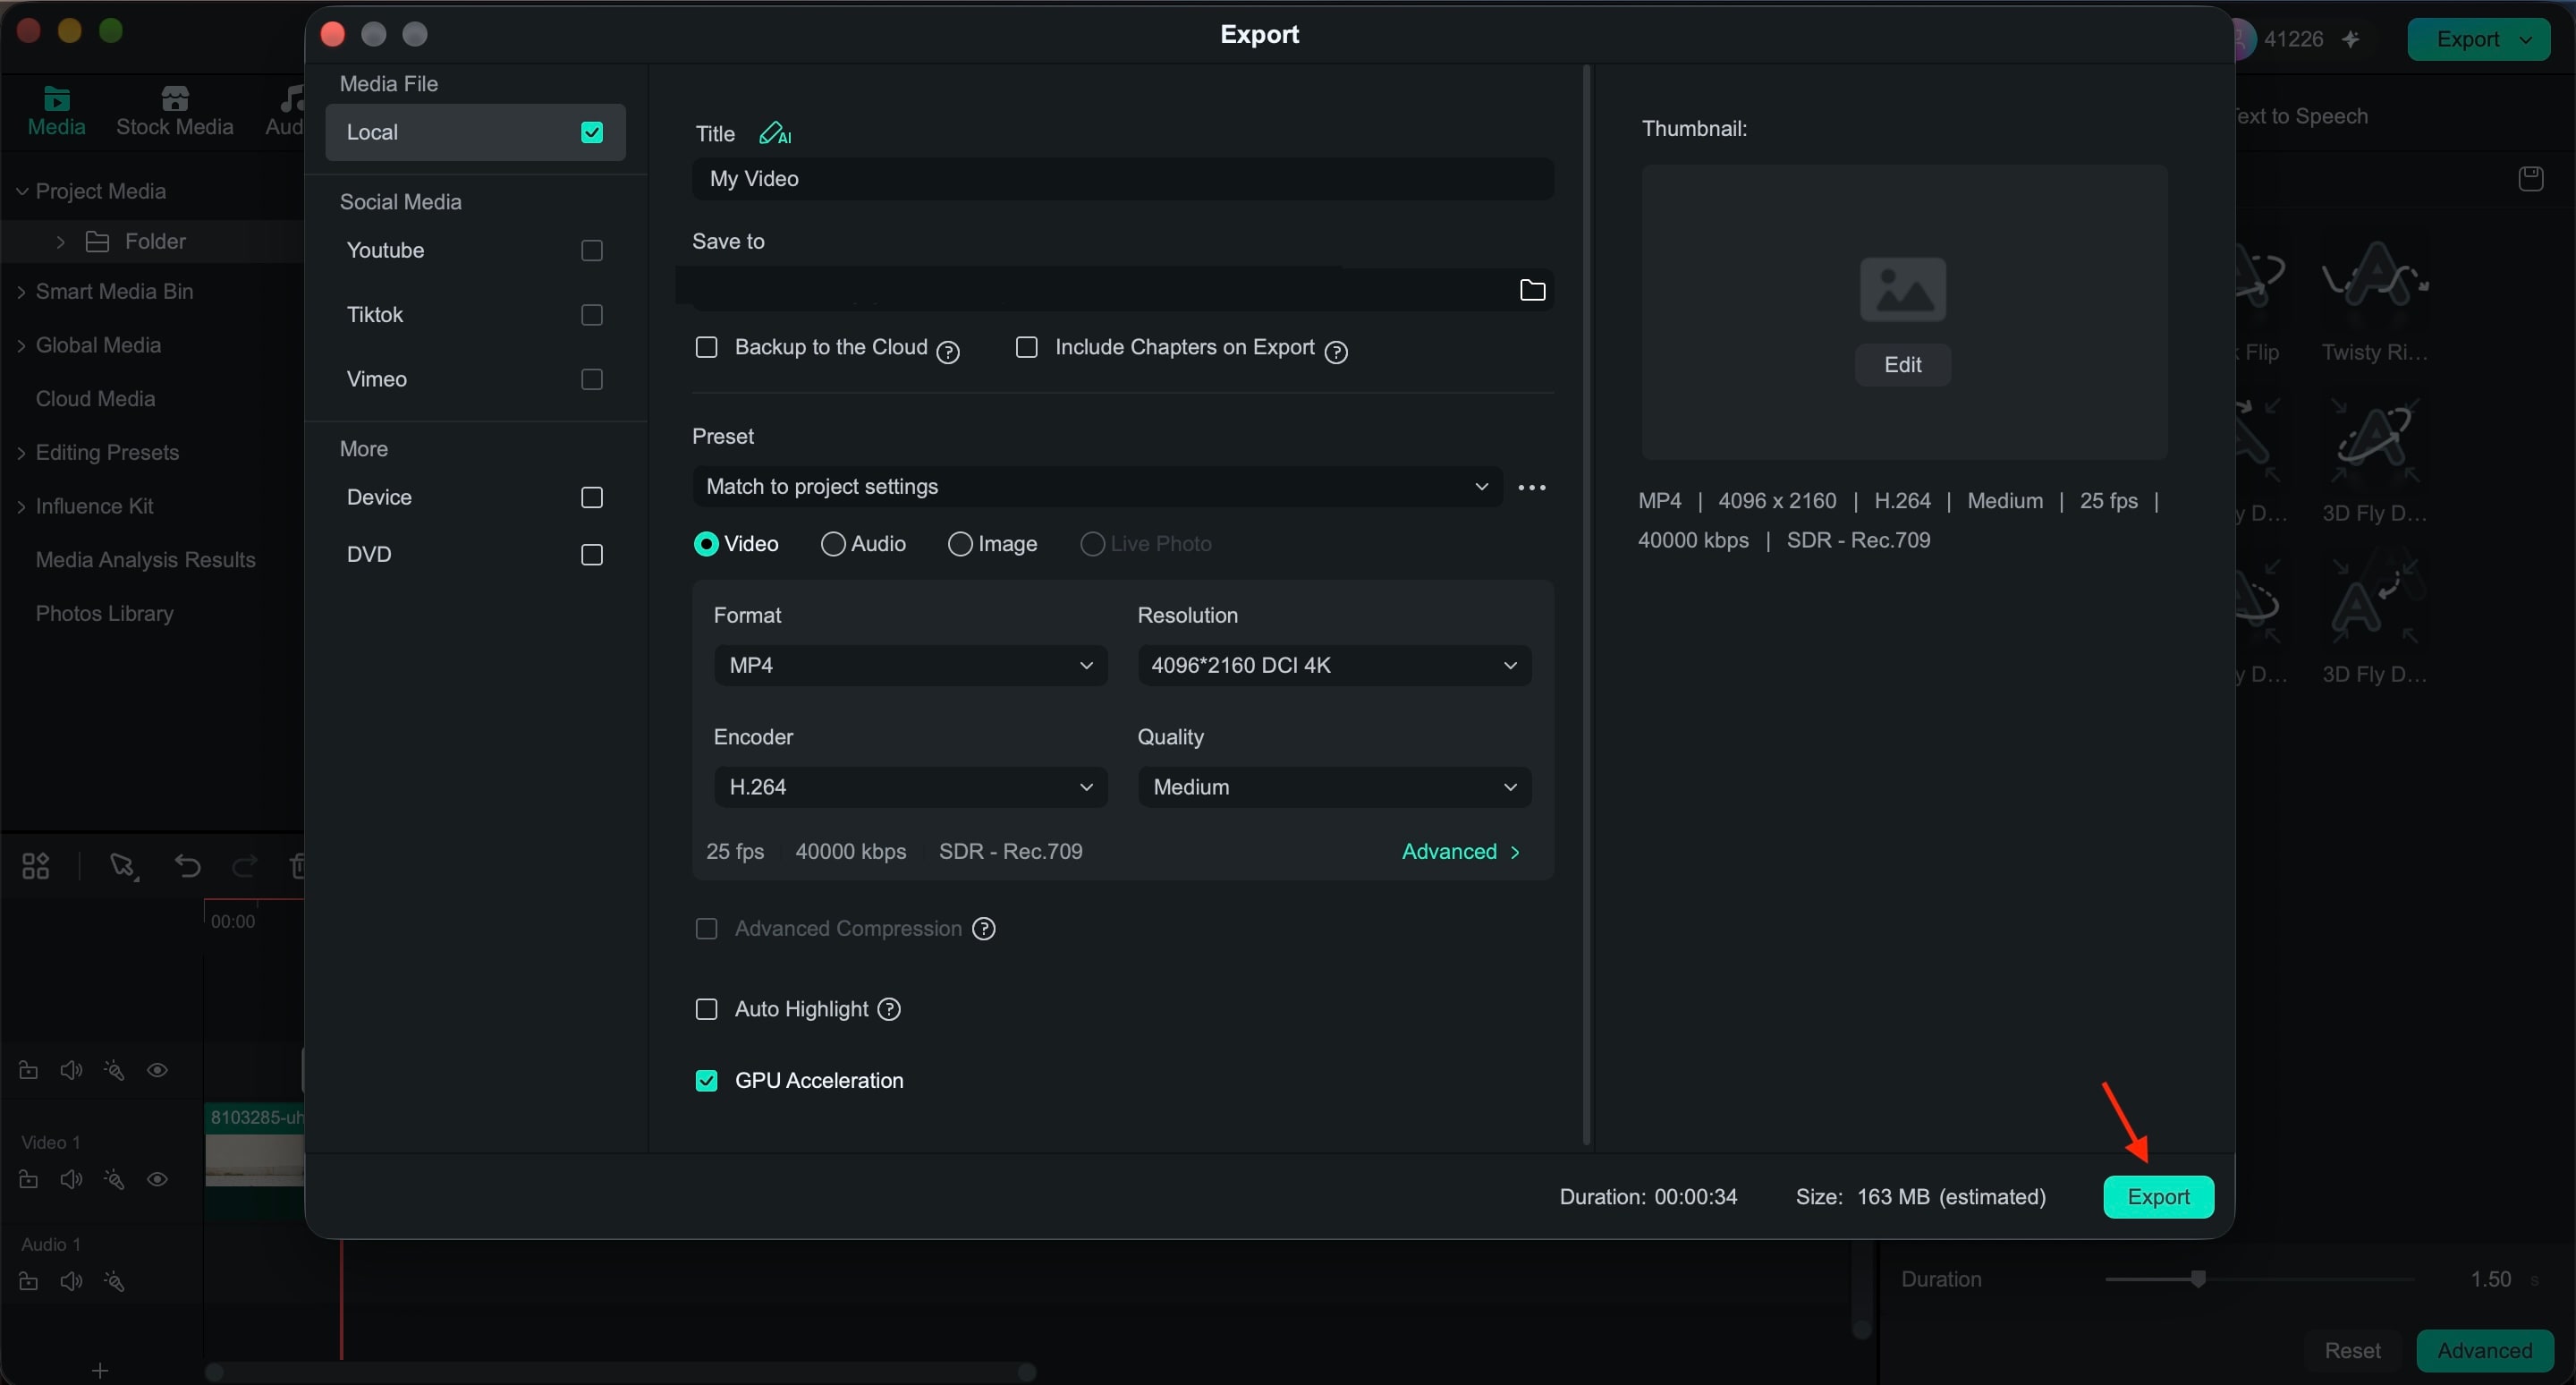Click help icon next to Advanced Compression

coord(984,929)
